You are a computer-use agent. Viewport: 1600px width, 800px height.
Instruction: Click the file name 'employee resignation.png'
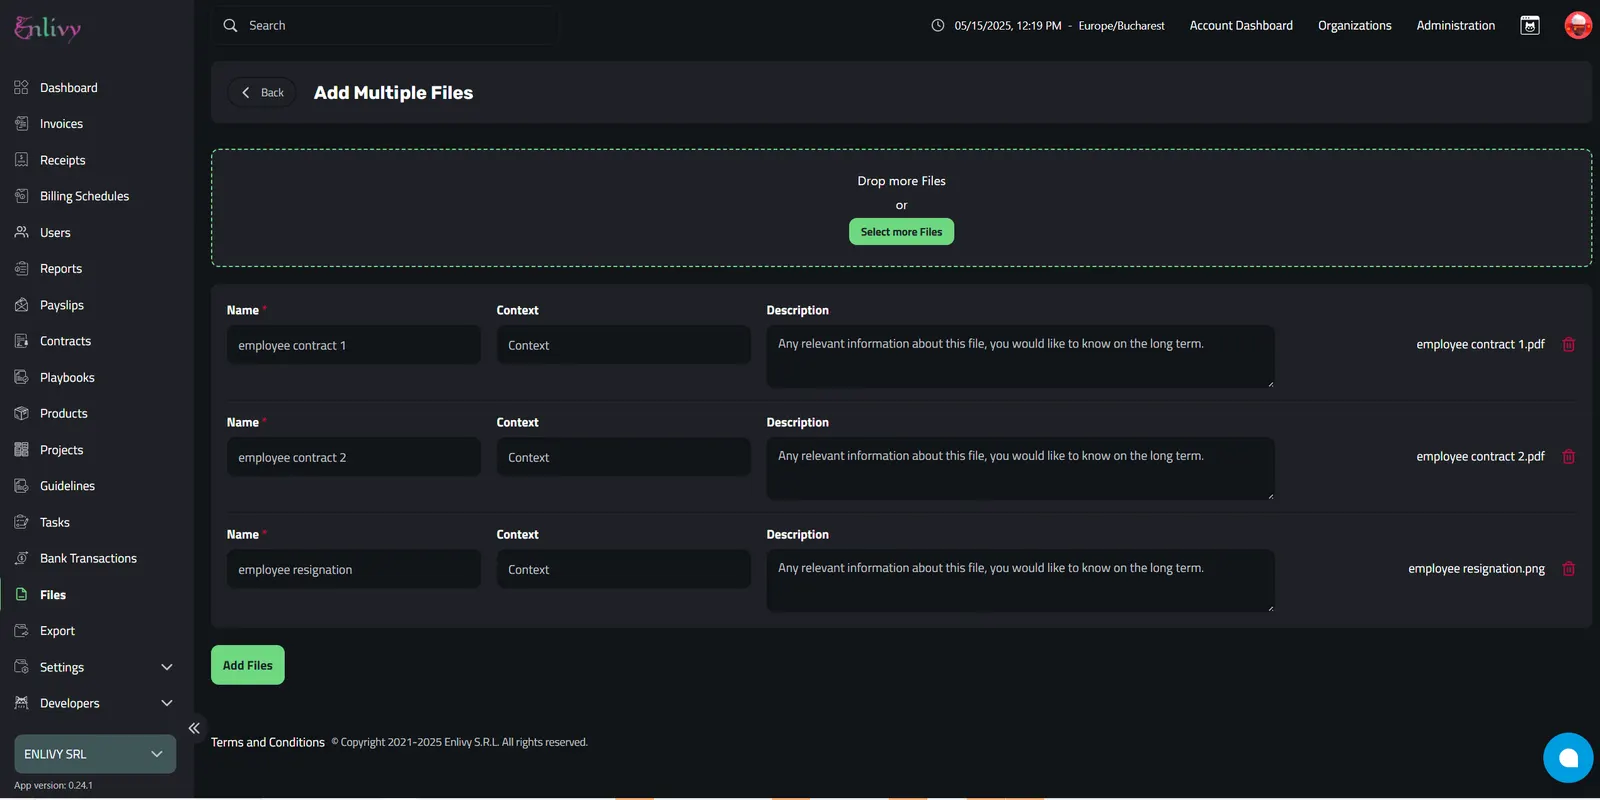coord(1476,568)
